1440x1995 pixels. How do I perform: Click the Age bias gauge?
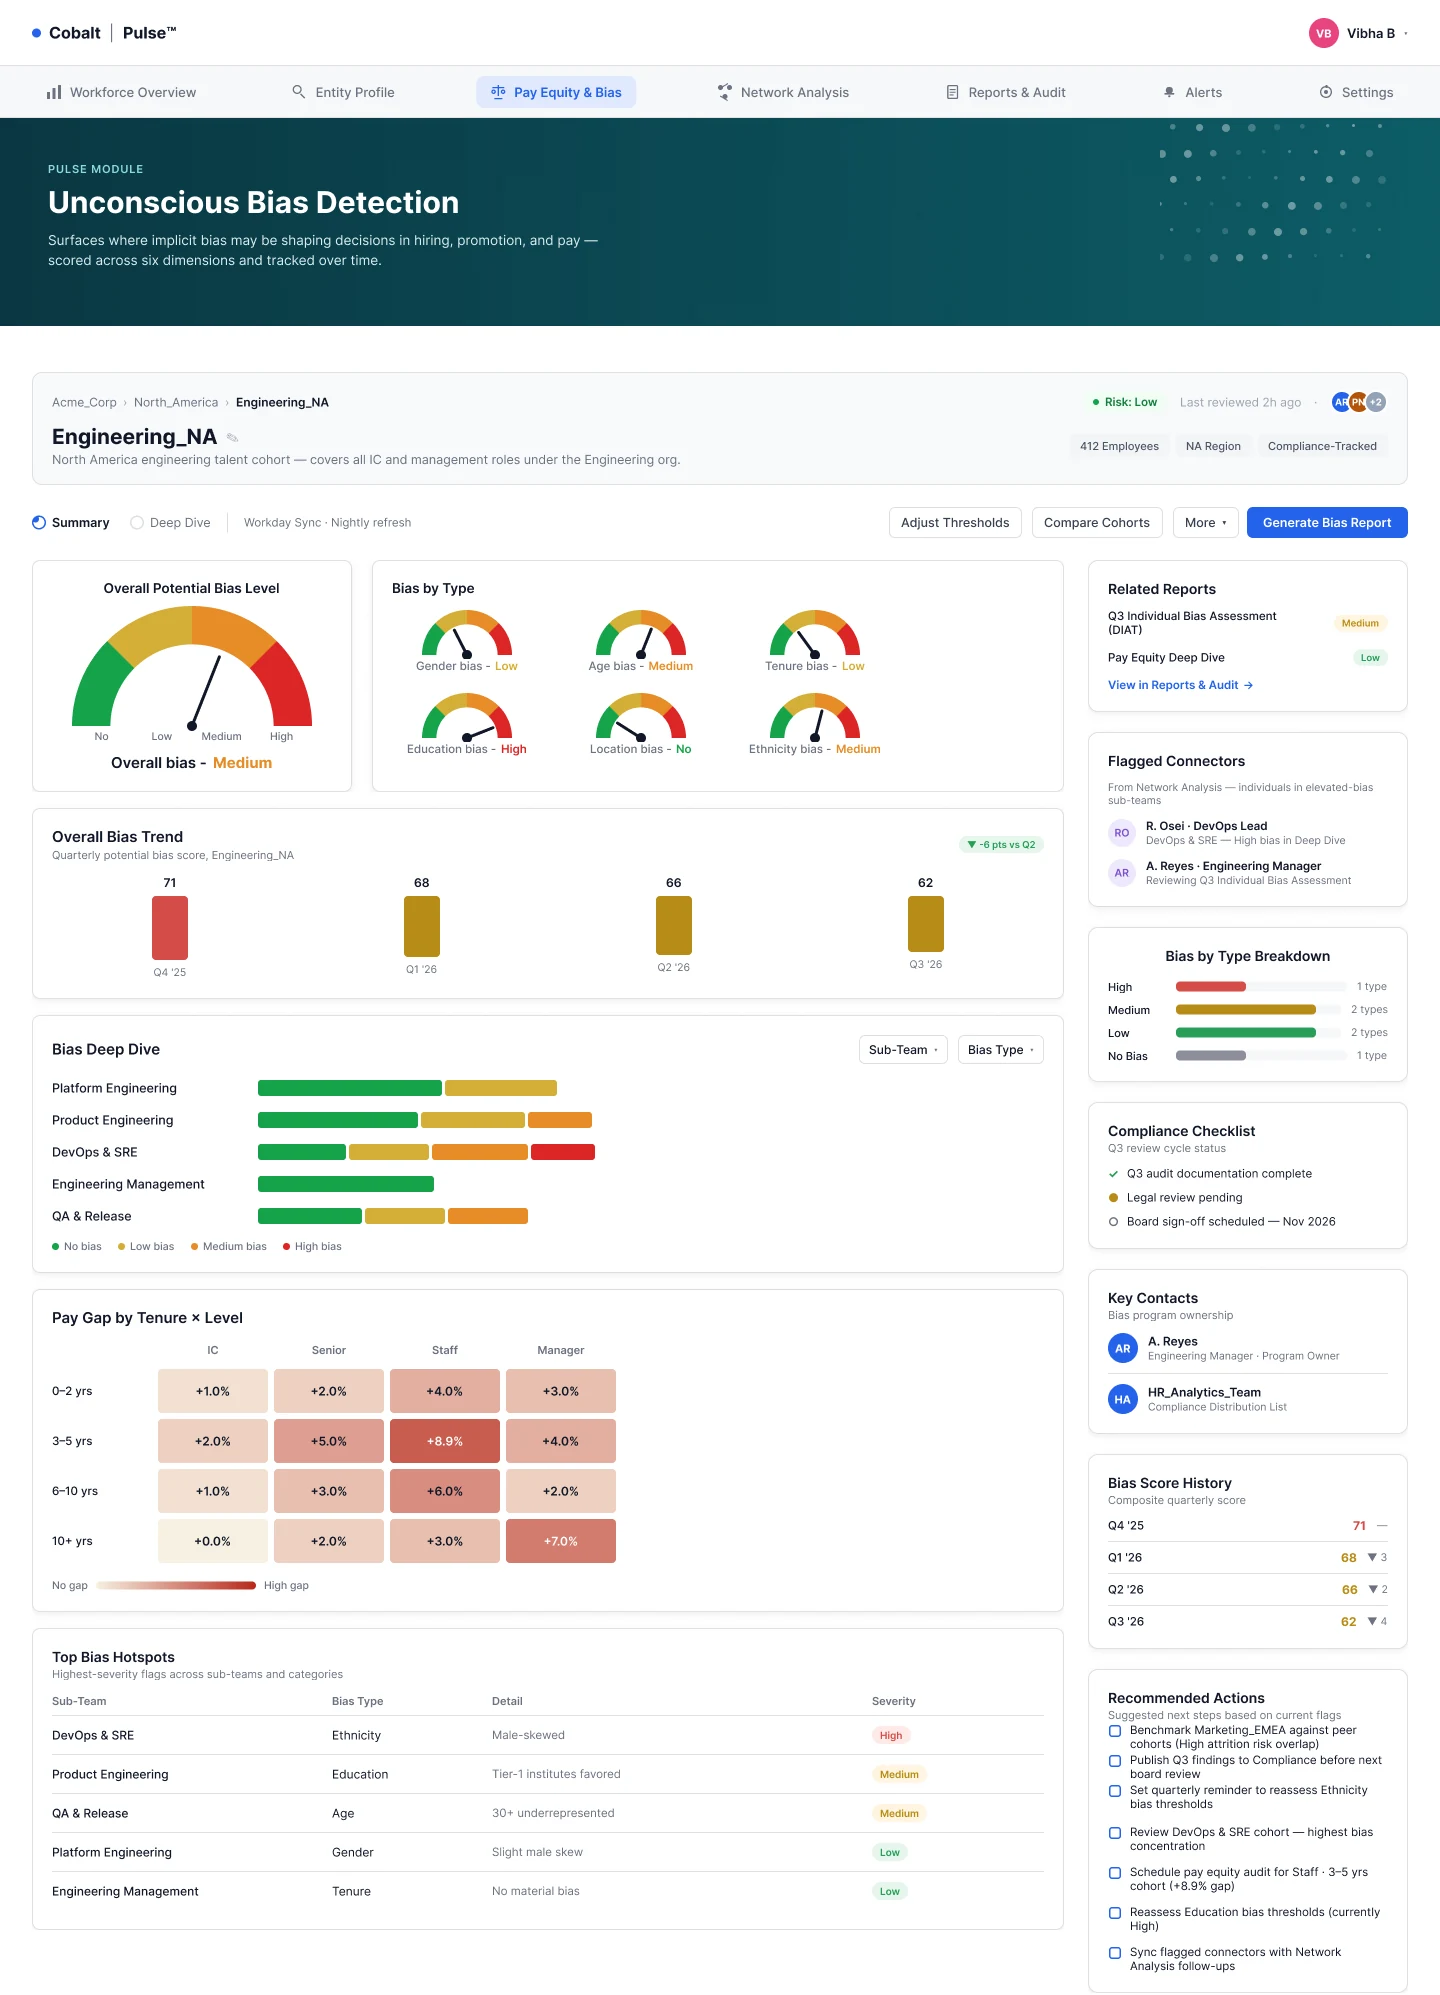[641, 633]
